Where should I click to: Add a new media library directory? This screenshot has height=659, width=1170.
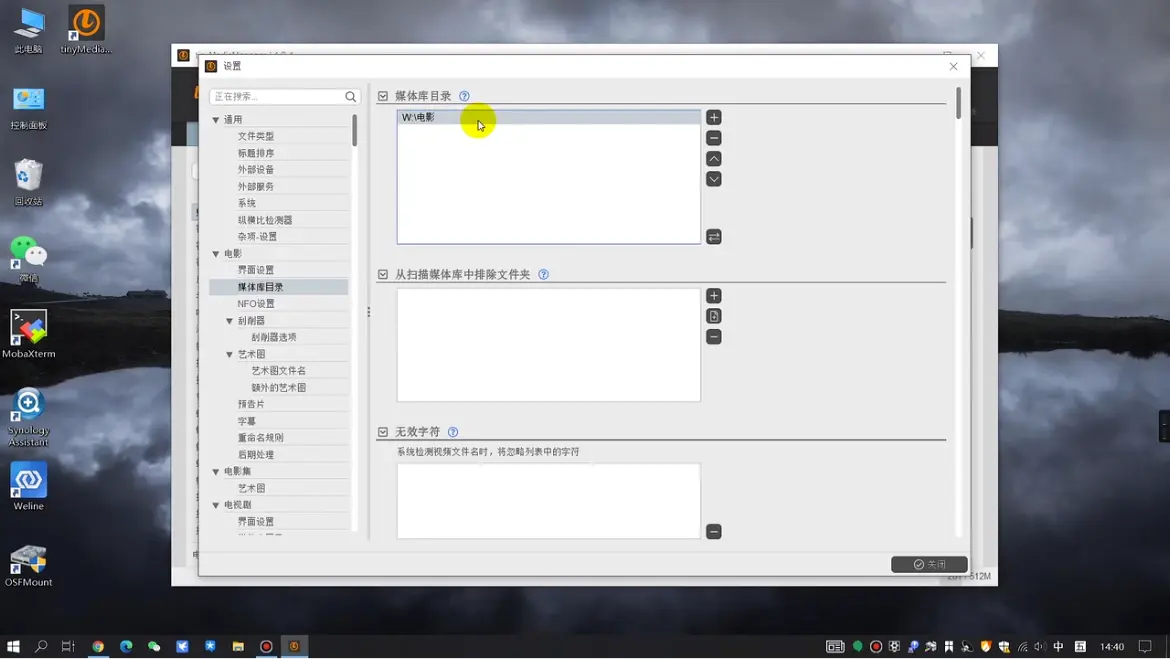coord(714,118)
